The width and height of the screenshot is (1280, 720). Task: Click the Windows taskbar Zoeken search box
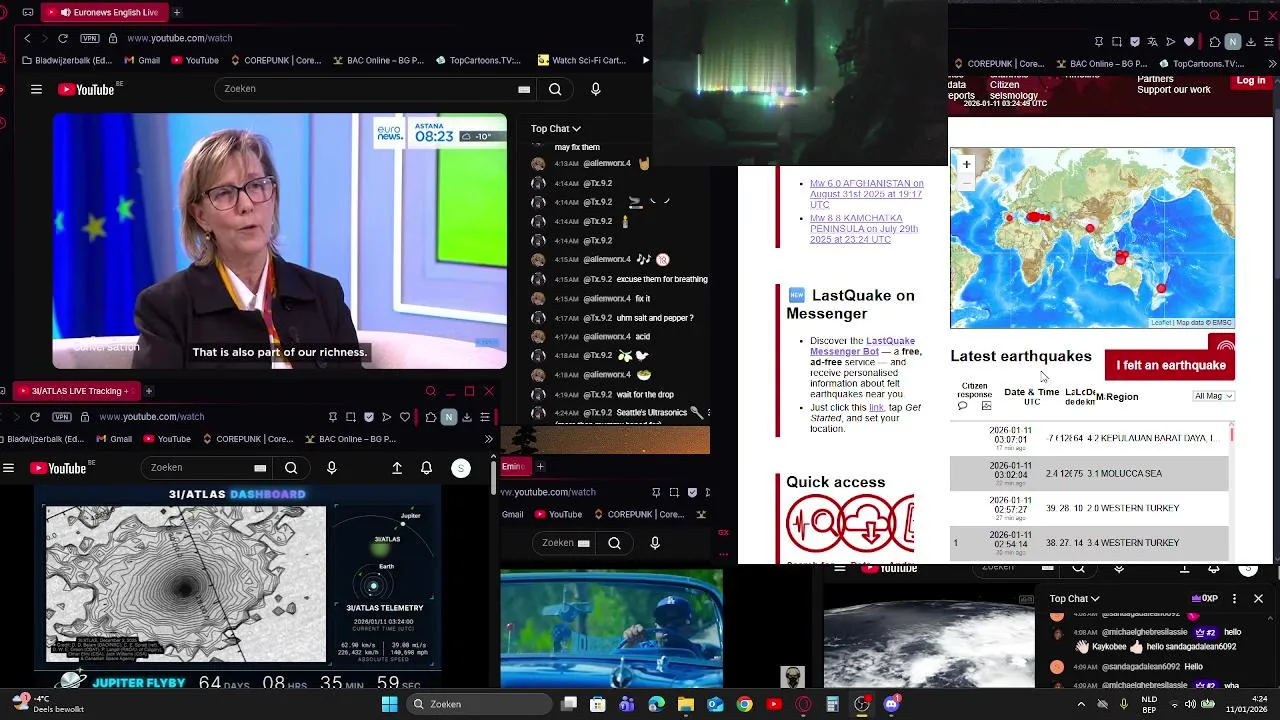[477, 704]
